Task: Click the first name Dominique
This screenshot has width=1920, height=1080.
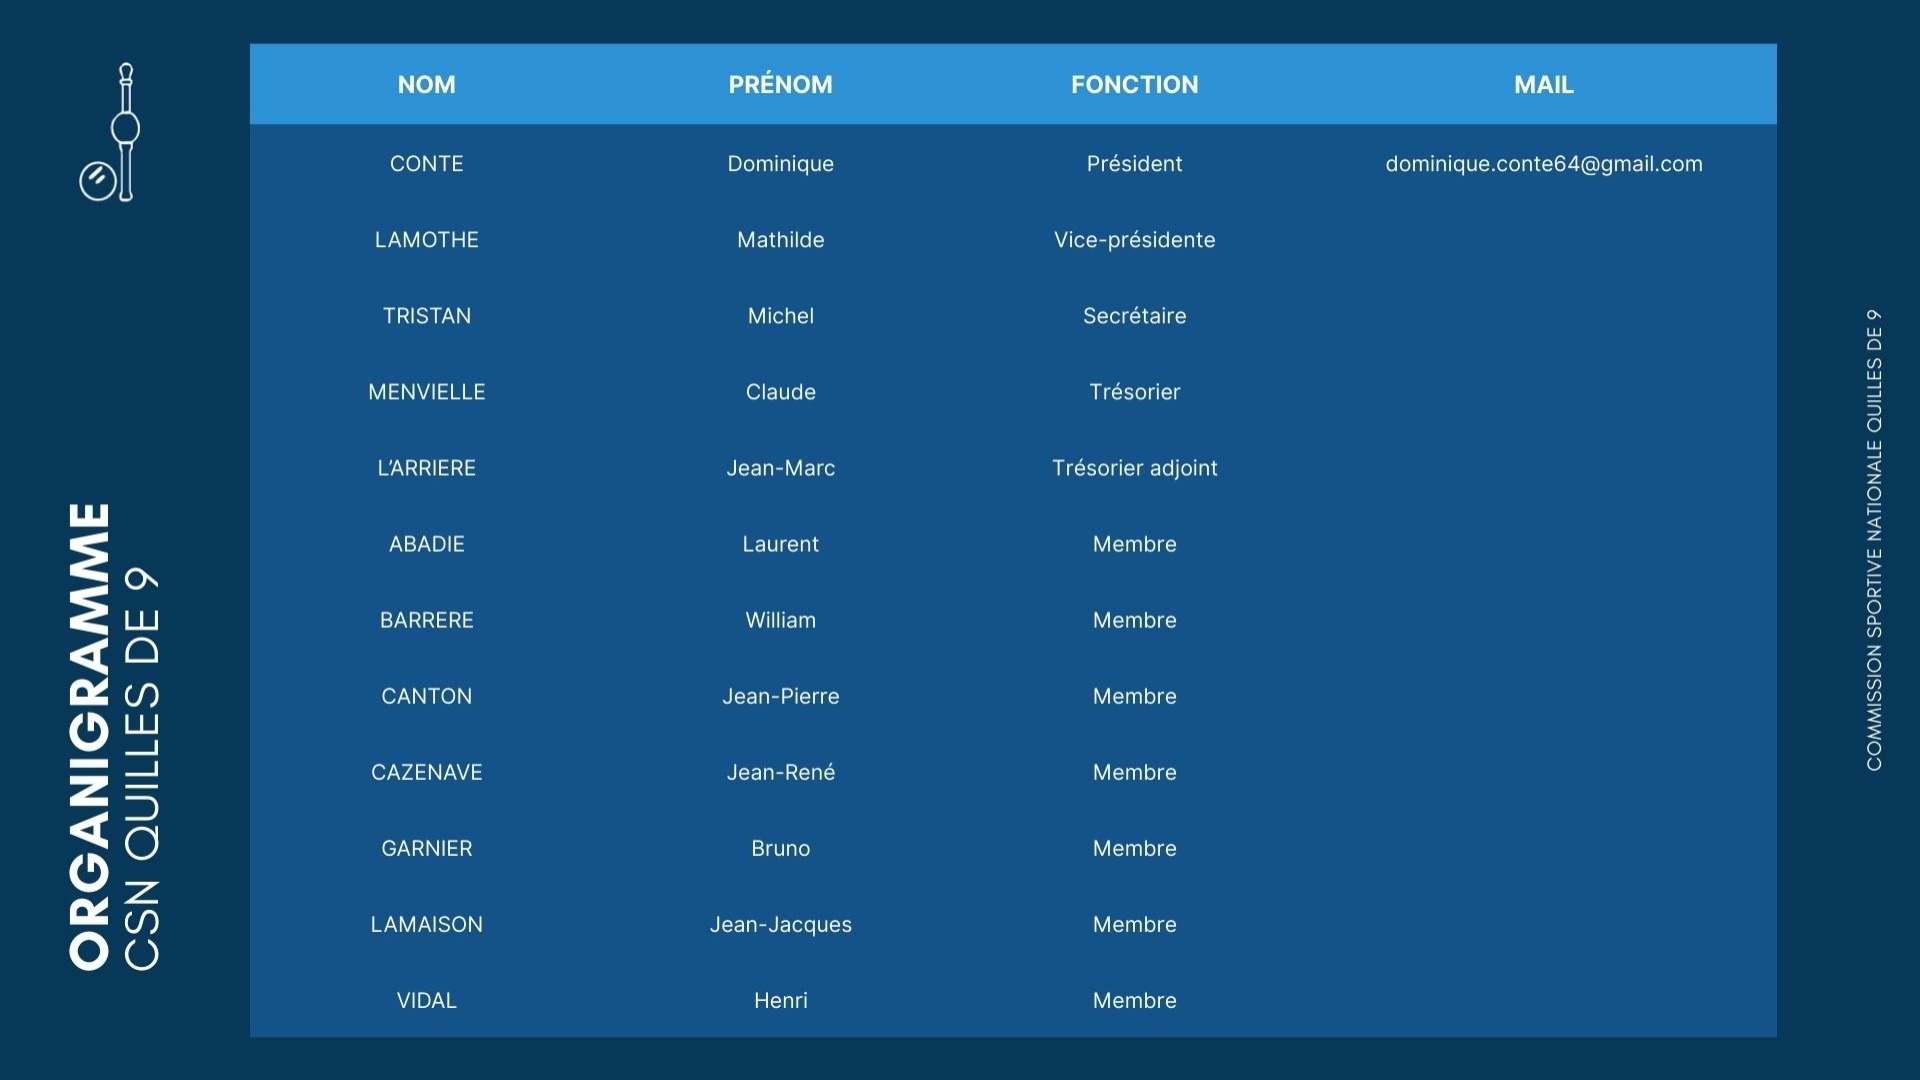Action: 781,164
